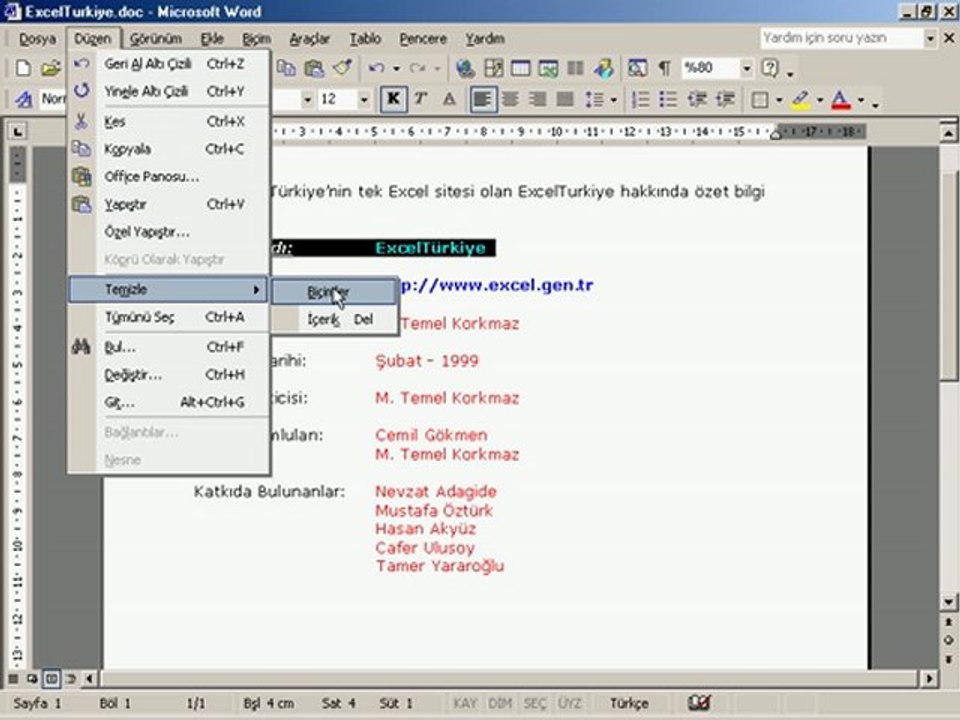Open Word Help question mark icon
The width and height of the screenshot is (960, 720).
[x=770, y=68]
